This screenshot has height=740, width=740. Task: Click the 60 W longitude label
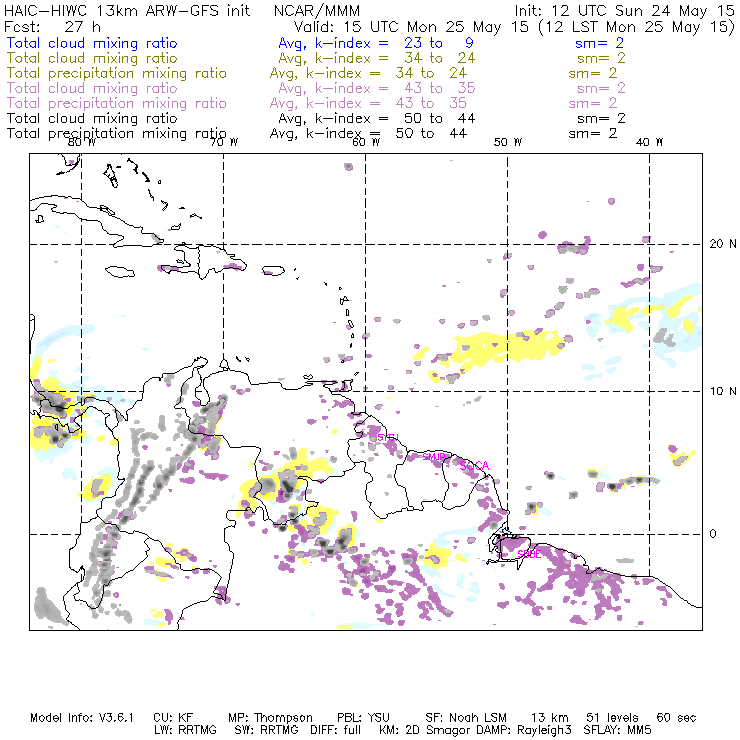[366, 142]
